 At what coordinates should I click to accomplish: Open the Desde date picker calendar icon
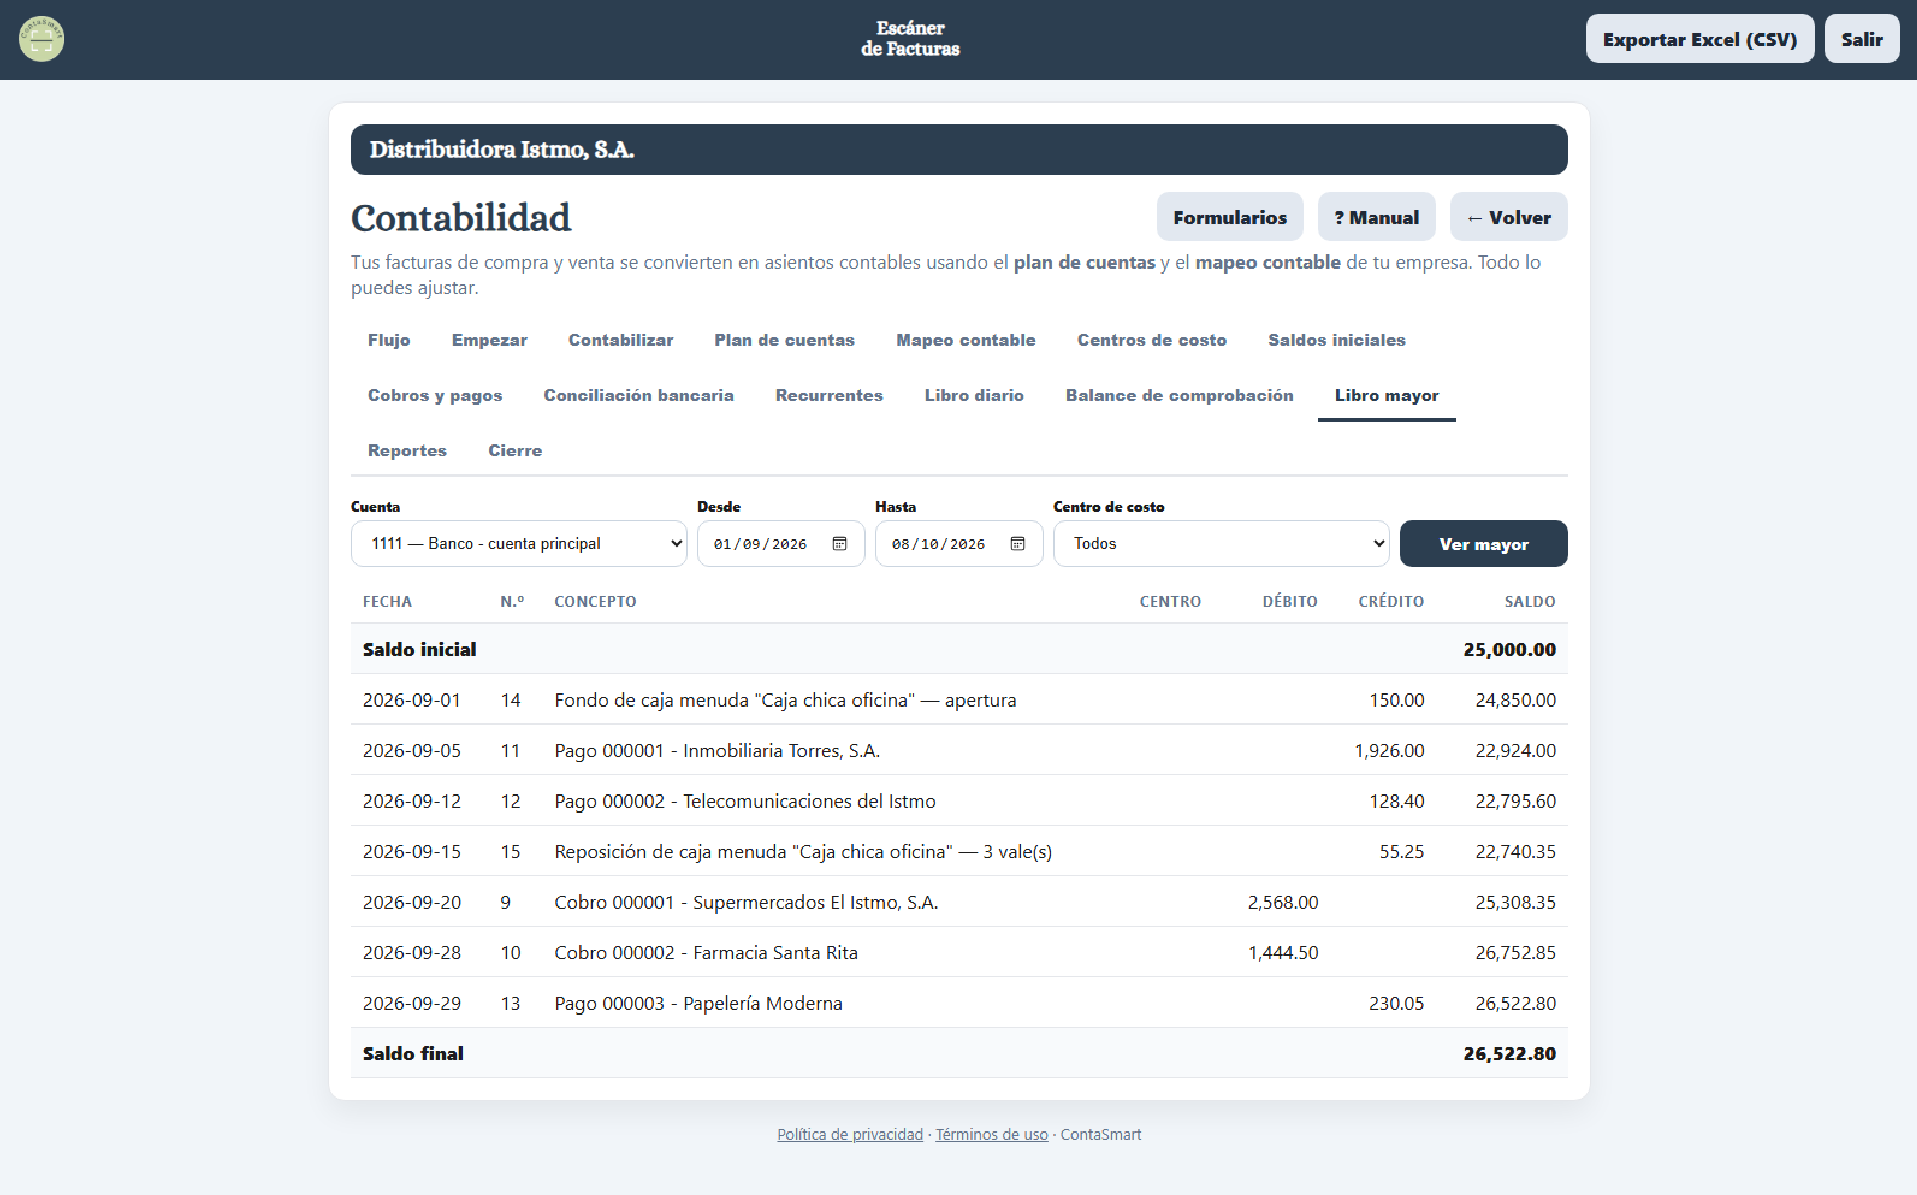pos(840,544)
